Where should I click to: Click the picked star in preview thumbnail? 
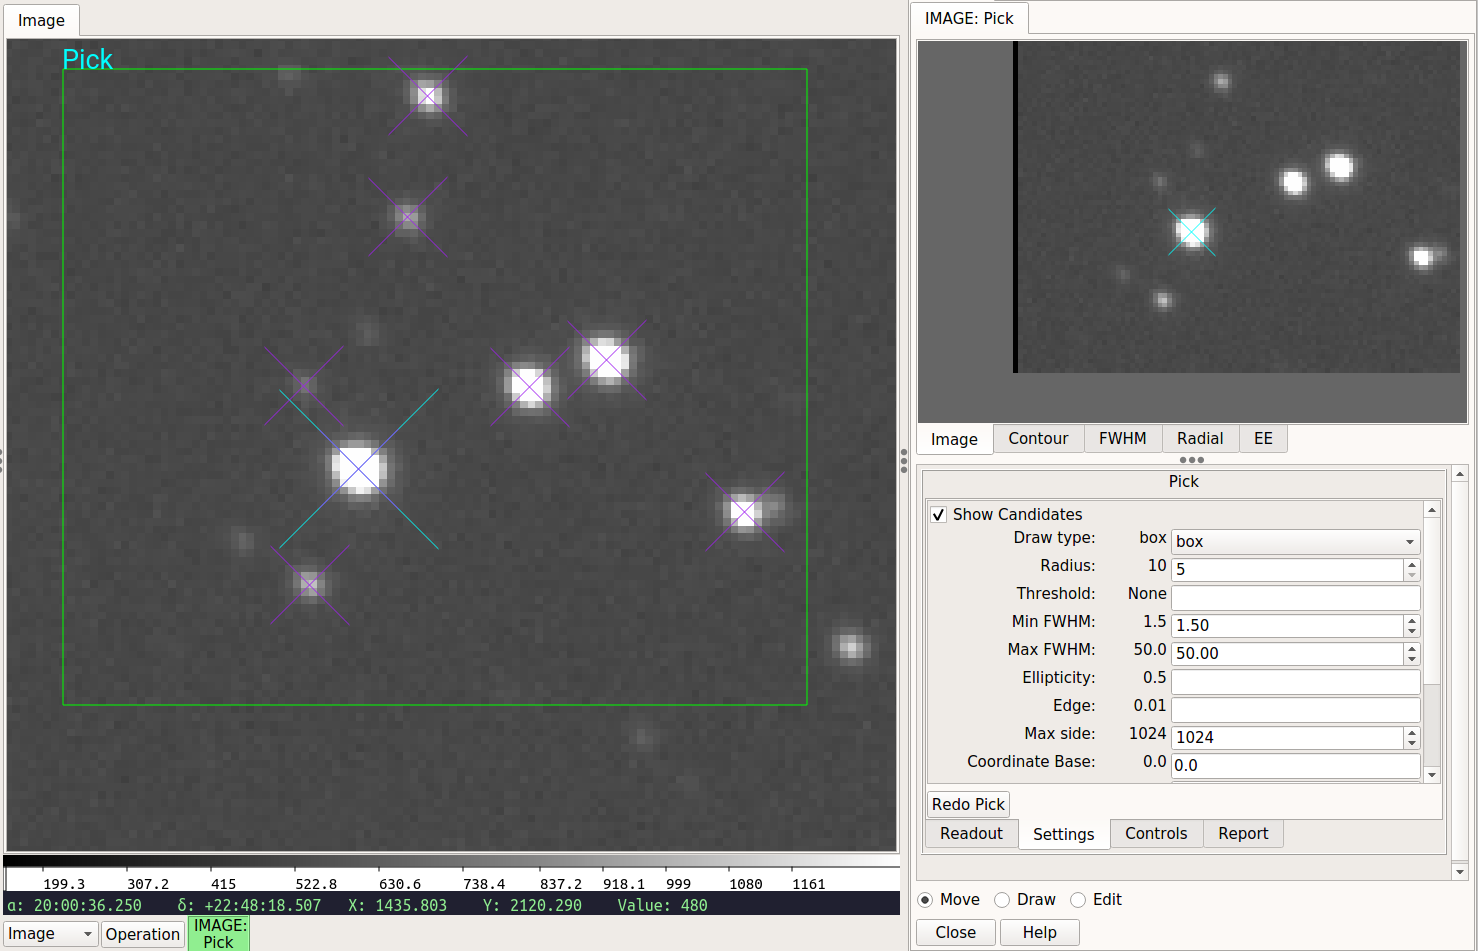1191,232
